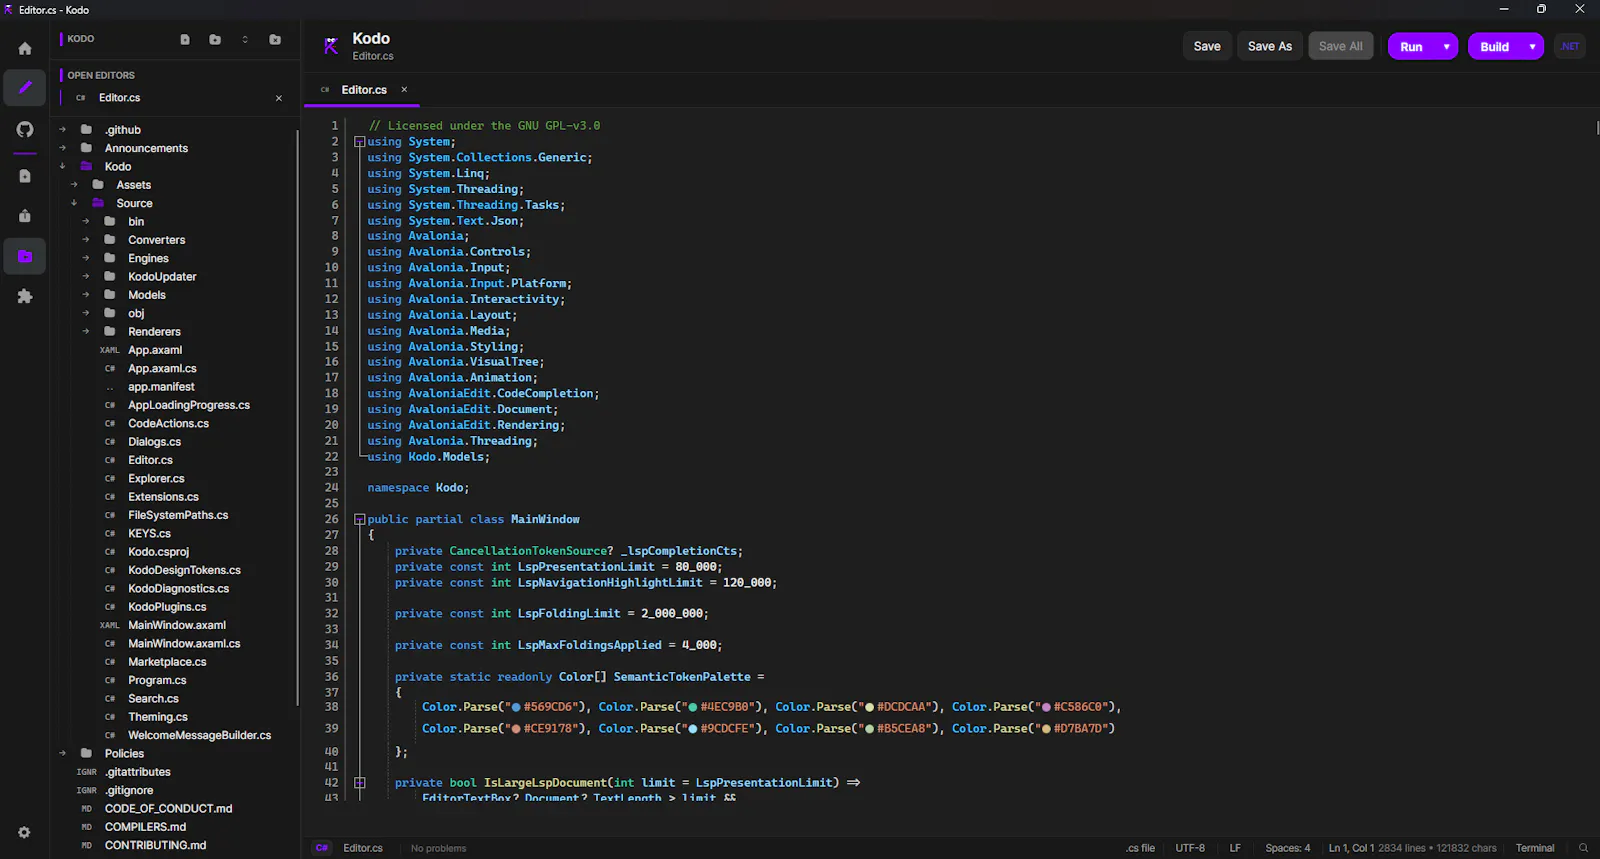Open the Home view in sidebar
Image resolution: width=1600 pixels, height=859 pixels.
coord(25,48)
